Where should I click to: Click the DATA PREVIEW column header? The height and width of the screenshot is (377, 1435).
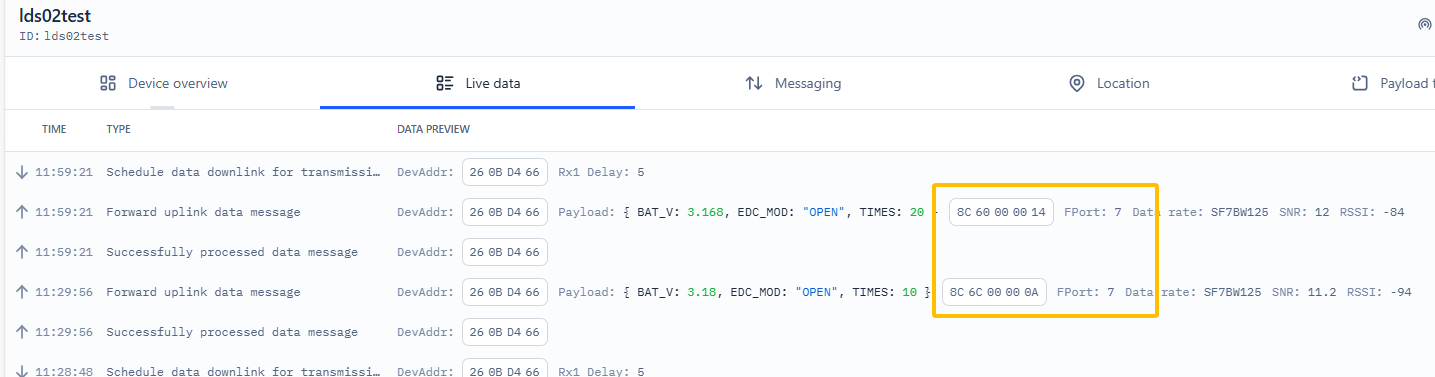coord(434,129)
